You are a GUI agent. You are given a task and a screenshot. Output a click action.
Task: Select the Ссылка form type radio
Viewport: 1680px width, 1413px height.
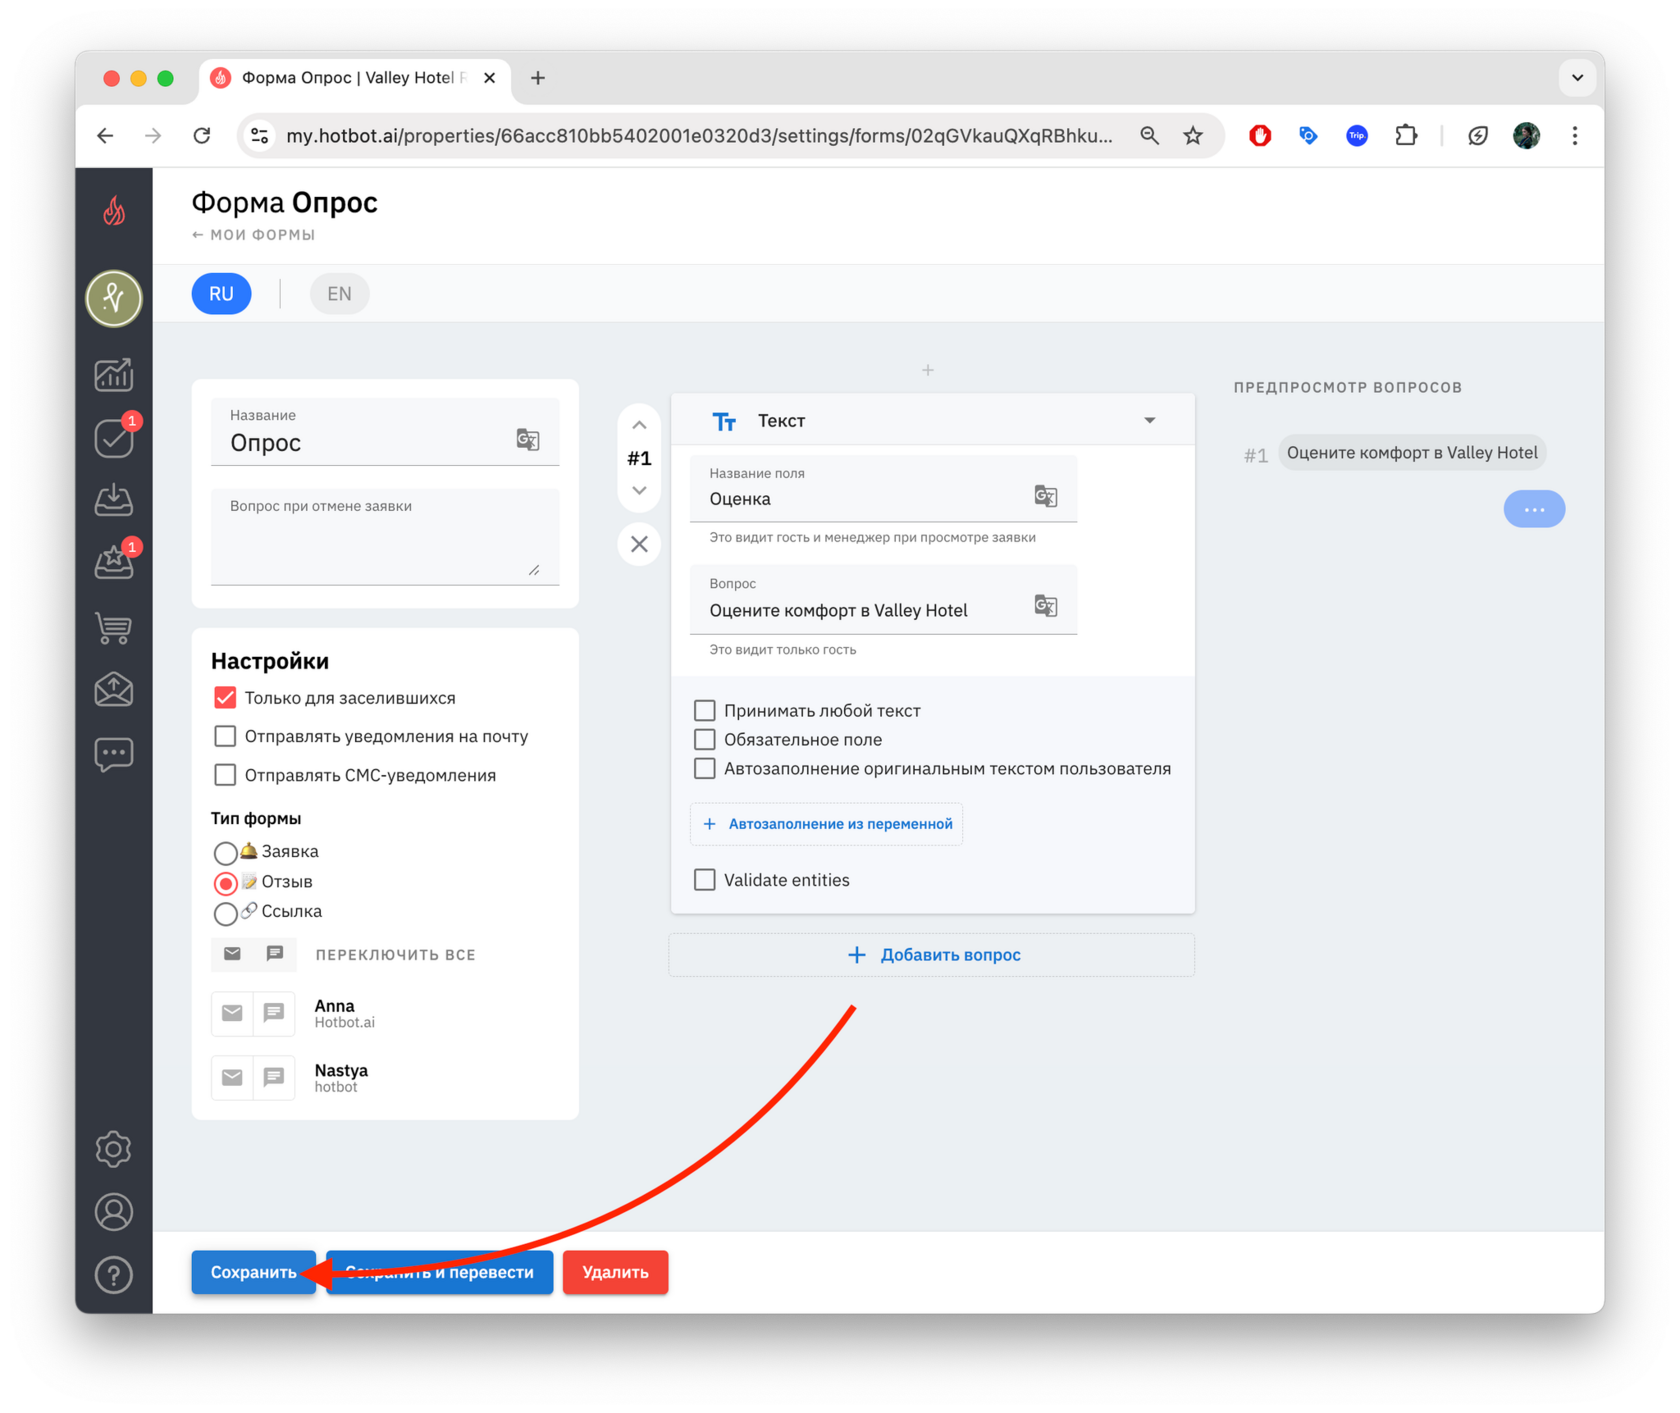coord(225,913)
